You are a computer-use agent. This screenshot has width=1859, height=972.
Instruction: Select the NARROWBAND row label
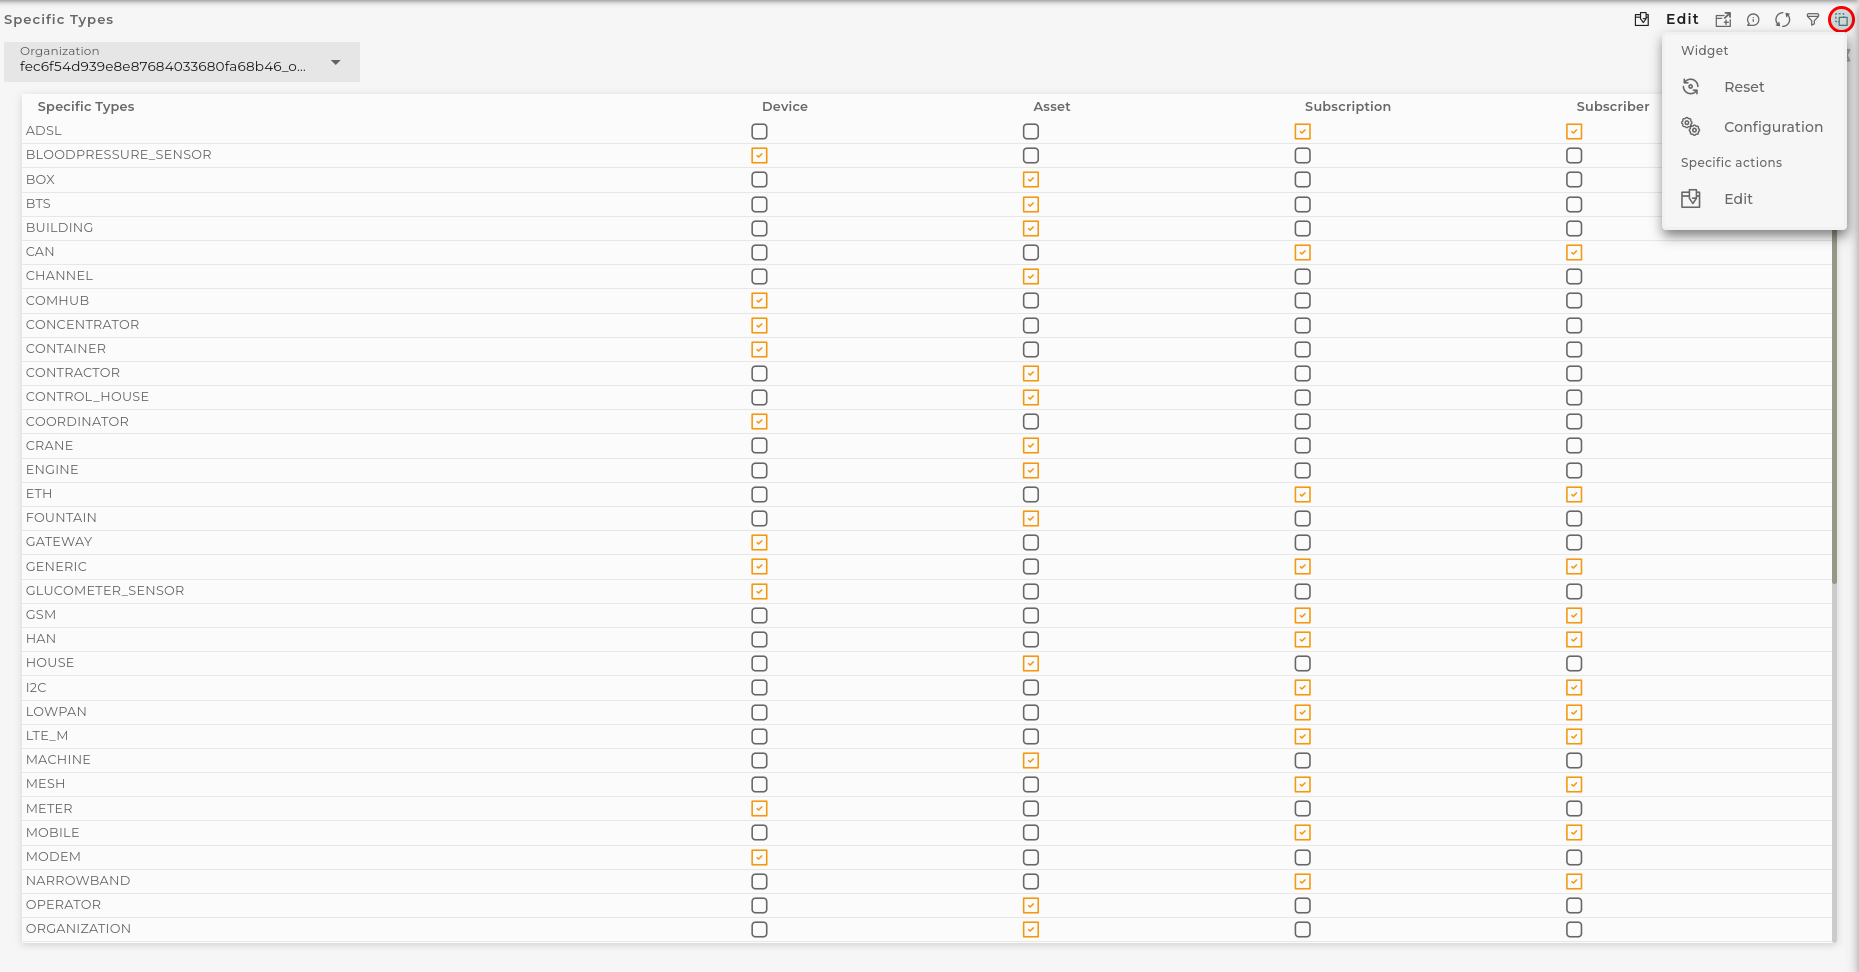coord(78,881)
